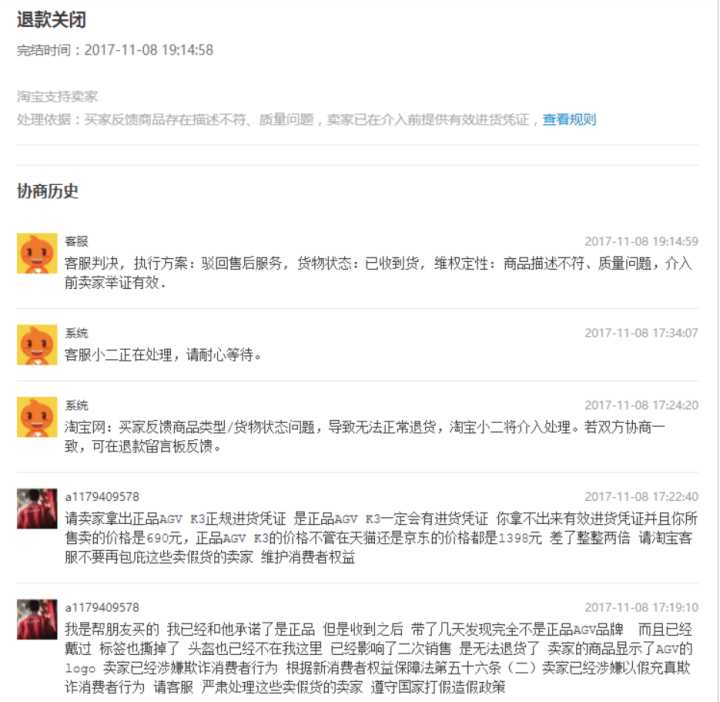The height and width of the screenshot is (702, 720).
Task: Open buyer avatar on the 17:19:10 message
Action: pyautogui.click(x=37, y=619)
